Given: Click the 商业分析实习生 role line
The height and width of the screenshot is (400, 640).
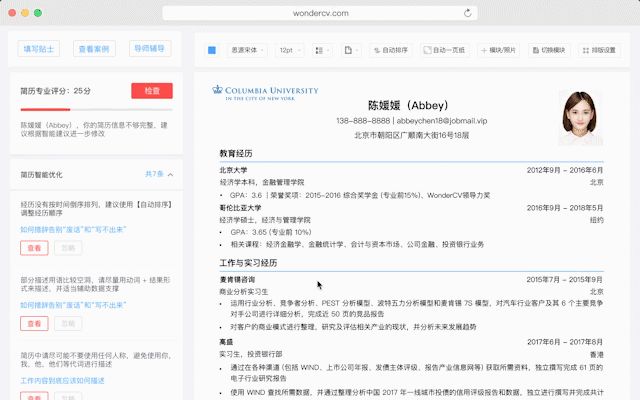Looking at the screenshot, I should click(x=244, y=292).
